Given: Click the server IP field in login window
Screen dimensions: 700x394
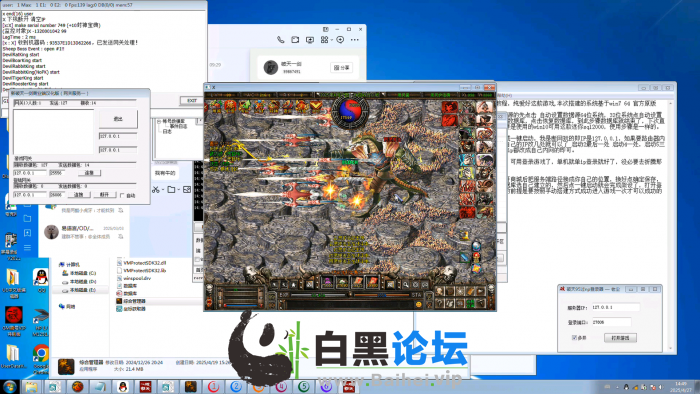Looking at the screenshot, I should point(616,307).
